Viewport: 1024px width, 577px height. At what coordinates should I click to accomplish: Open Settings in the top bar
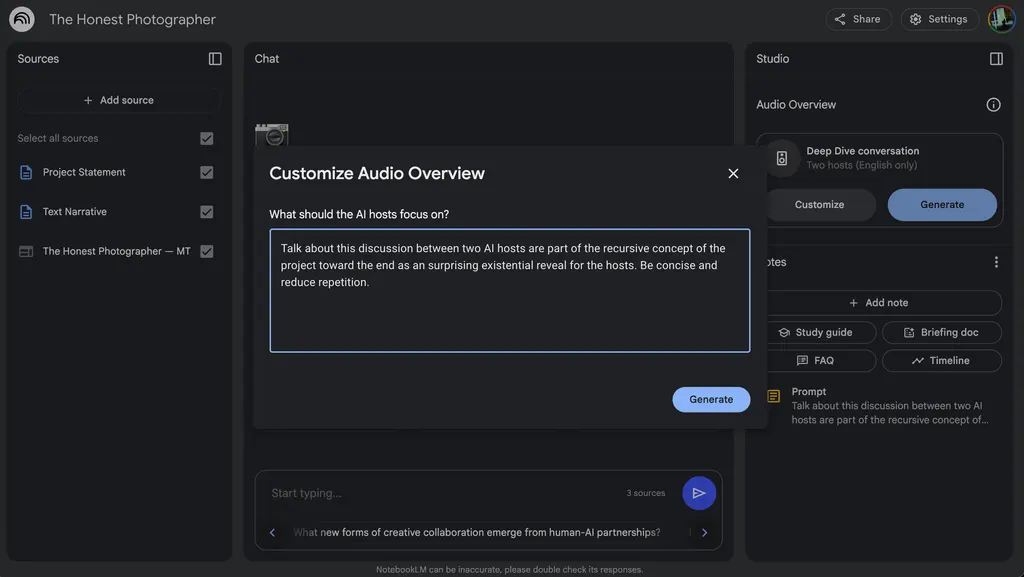[939, 20]
